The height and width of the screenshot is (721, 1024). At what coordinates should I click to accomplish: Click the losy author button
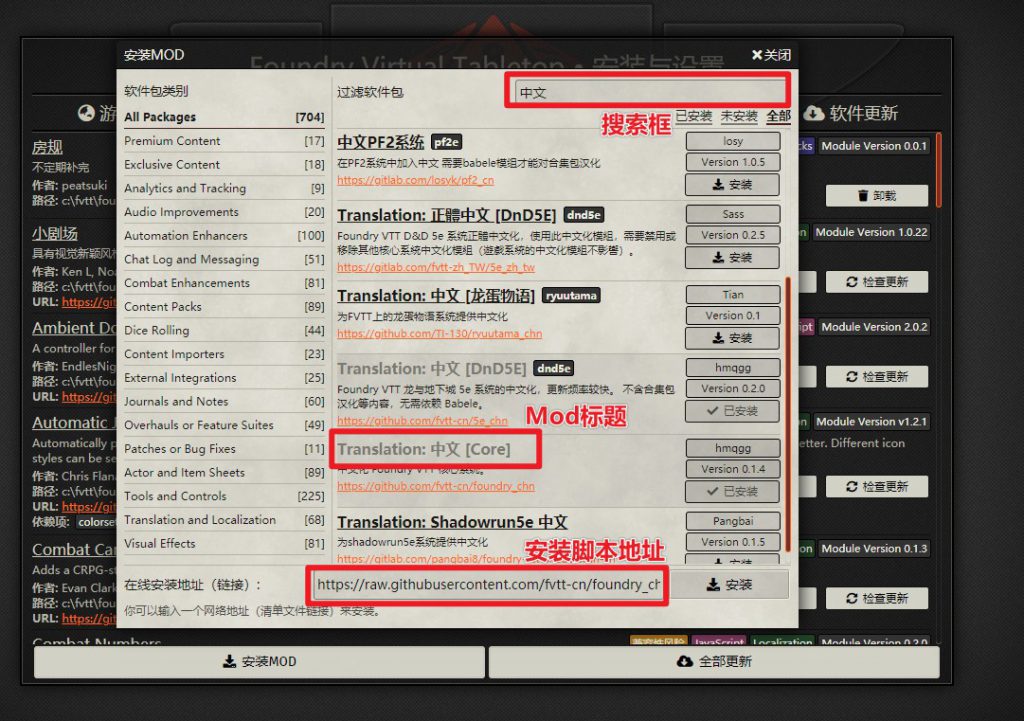click(733, 141)
